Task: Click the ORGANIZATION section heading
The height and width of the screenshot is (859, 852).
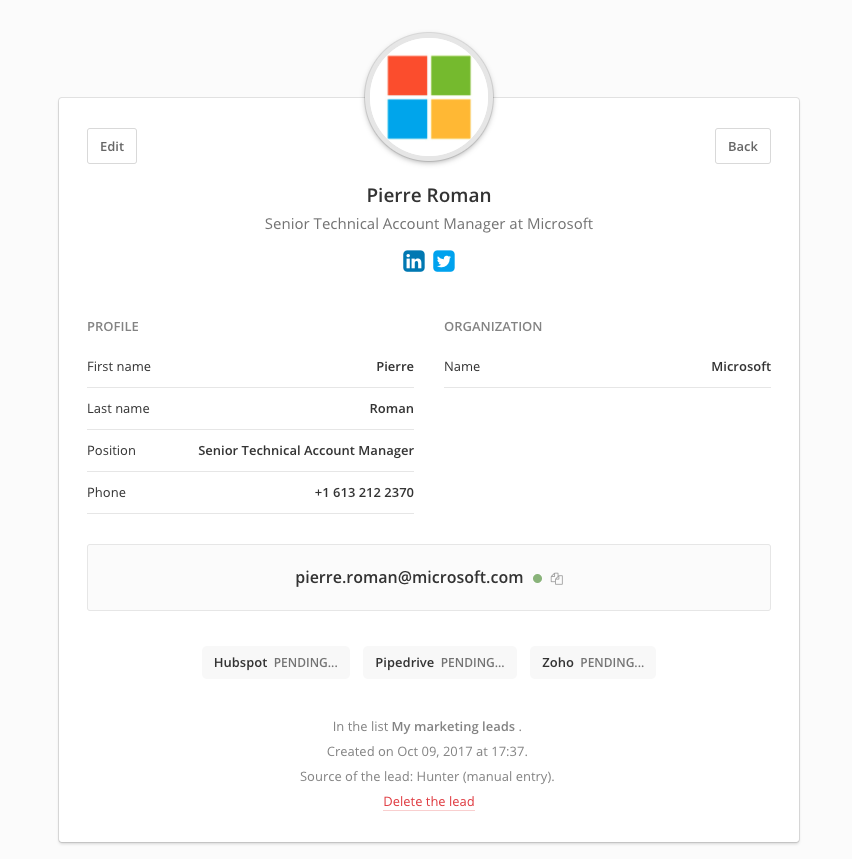Action: point(493,327)
